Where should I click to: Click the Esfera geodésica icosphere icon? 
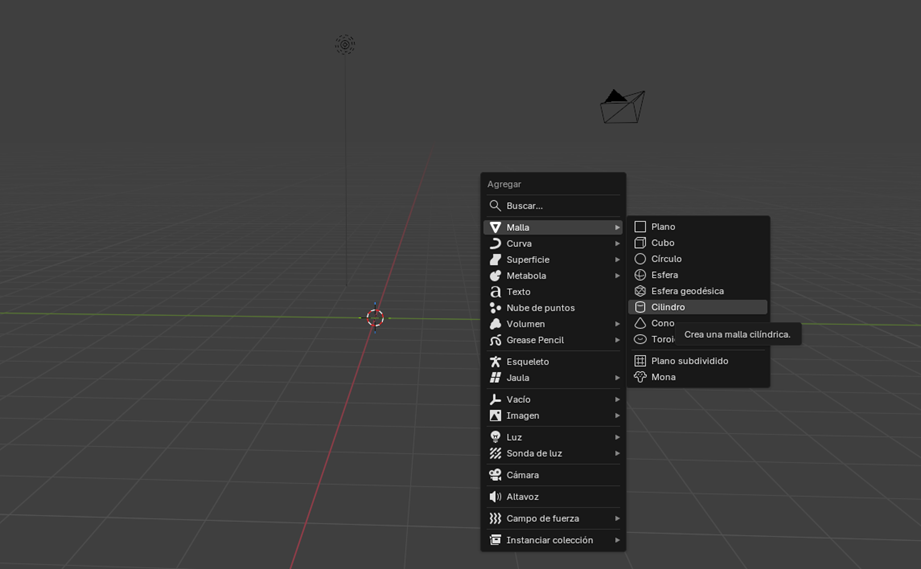coord(640,291)
